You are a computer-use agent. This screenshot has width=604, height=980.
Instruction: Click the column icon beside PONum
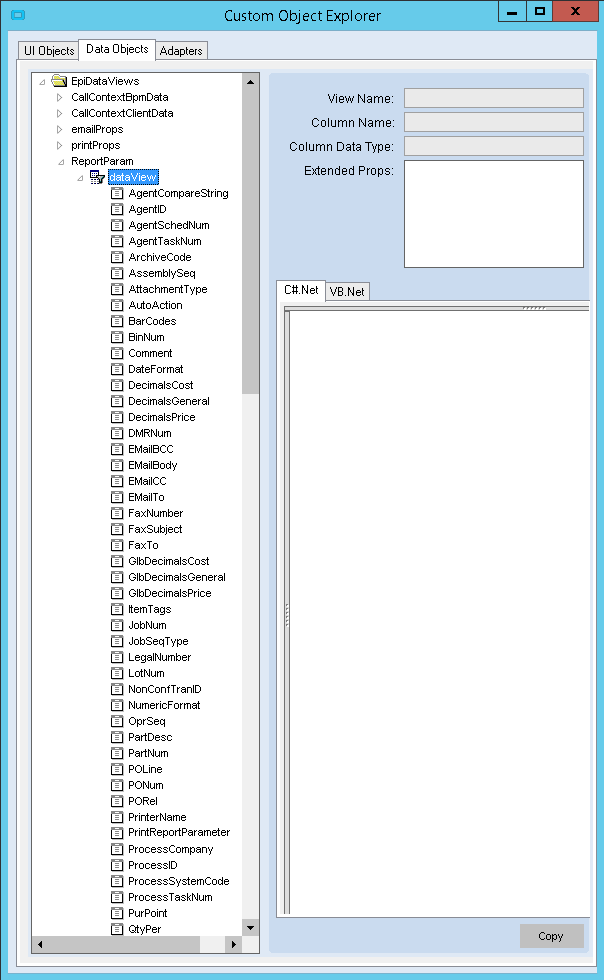(x=117, y=785)
